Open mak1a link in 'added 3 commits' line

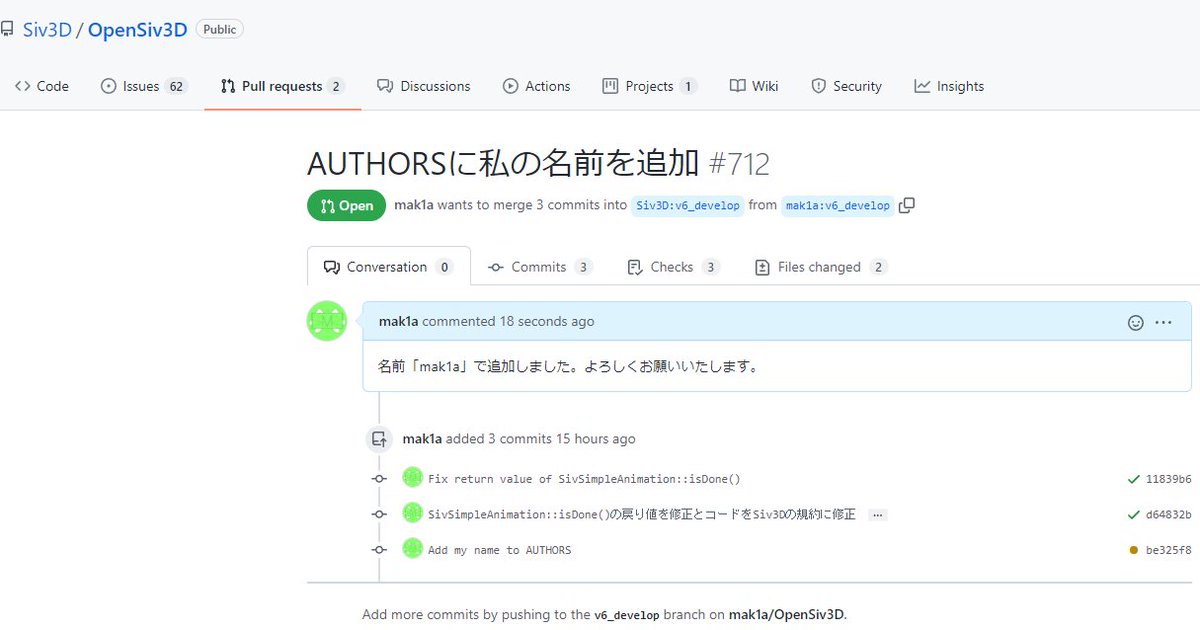click(422, 438)
